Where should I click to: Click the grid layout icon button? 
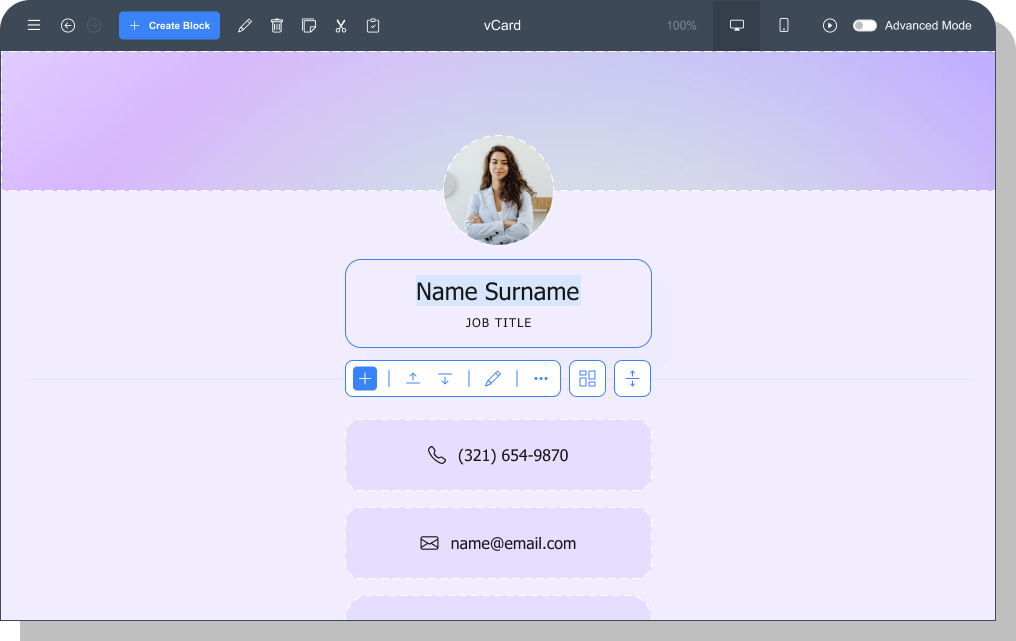tap(587, 378)
